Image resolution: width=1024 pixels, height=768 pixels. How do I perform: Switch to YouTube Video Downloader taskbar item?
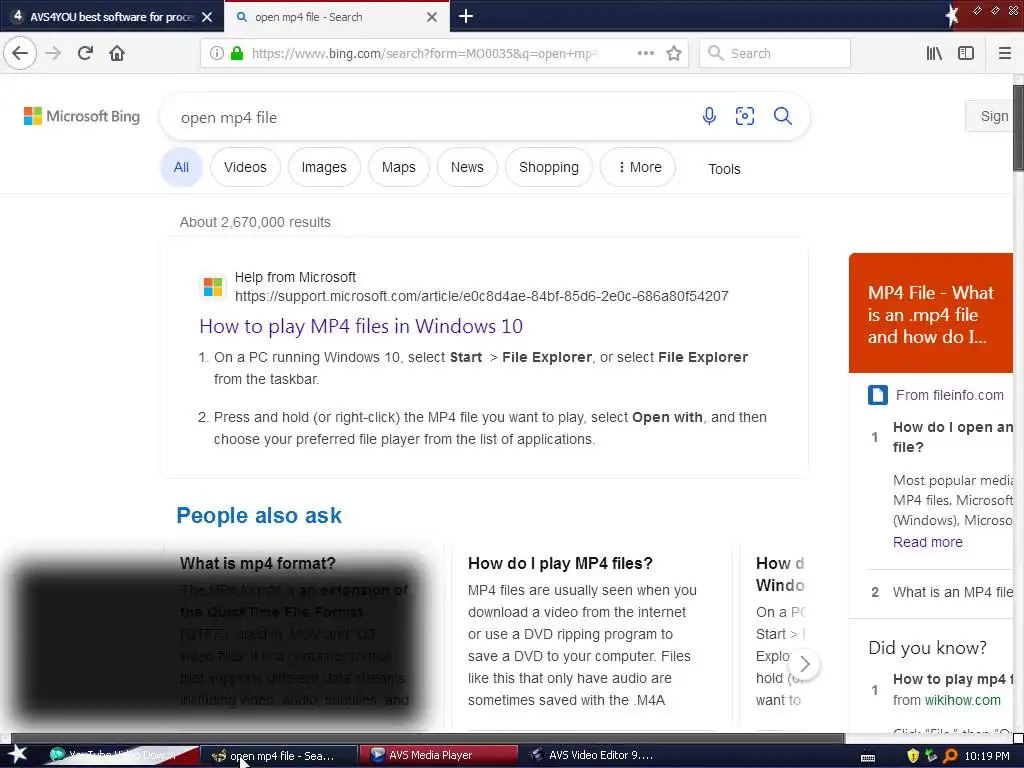(x=121, y=756)
